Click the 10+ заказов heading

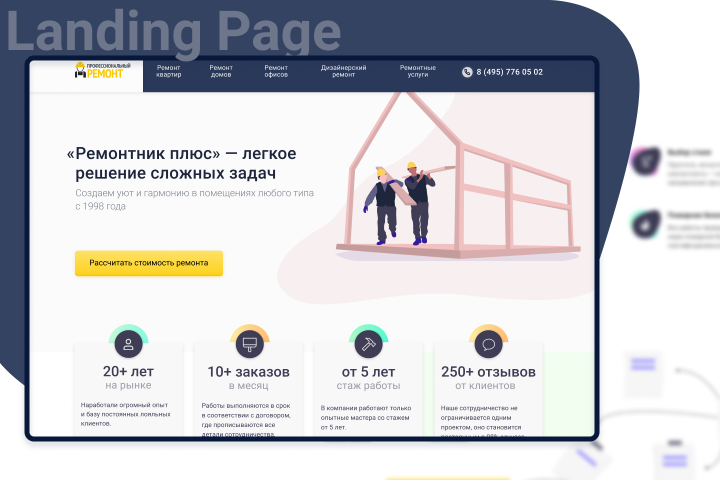(x=248, y=372)
